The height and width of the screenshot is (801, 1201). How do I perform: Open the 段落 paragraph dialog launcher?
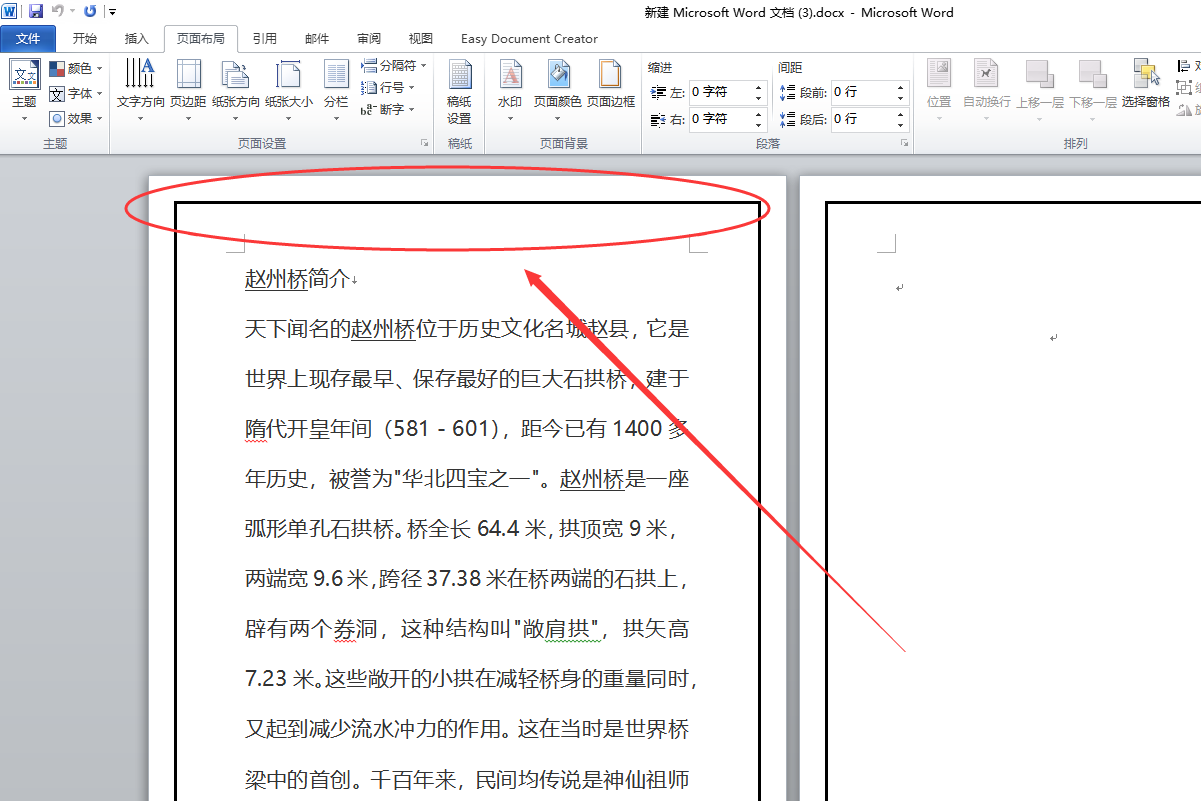905,144
